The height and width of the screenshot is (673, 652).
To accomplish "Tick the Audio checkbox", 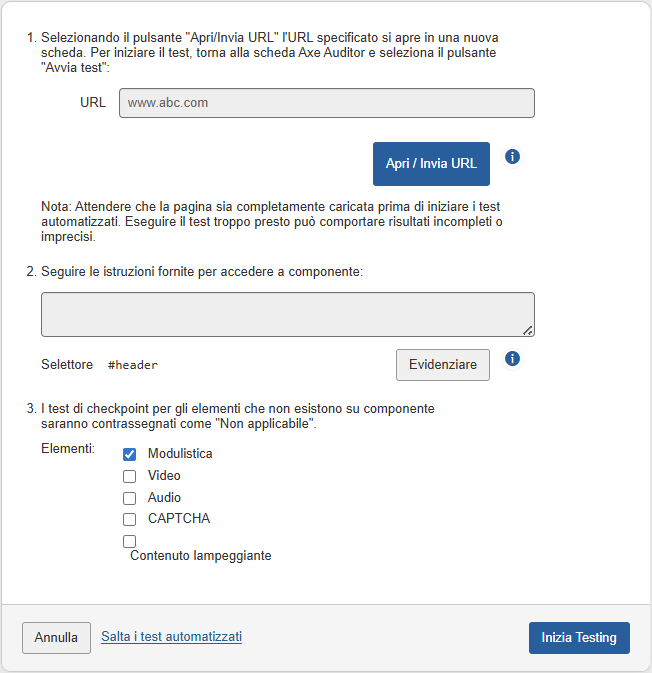I will coord(129,498).
